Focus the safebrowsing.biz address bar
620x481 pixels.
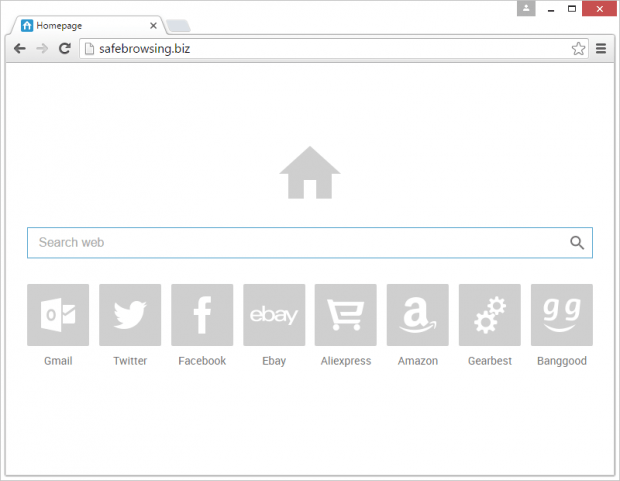tap(334, 49)
